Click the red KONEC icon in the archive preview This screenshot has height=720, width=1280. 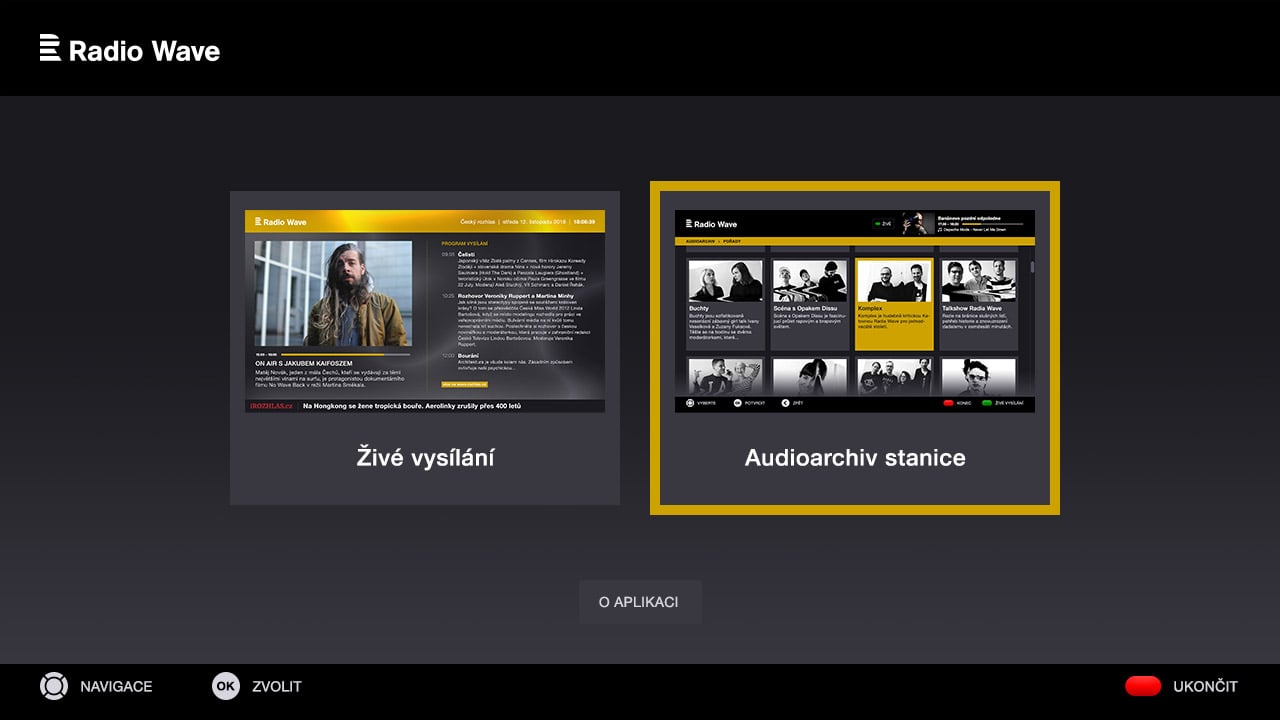tap(948, 402)
